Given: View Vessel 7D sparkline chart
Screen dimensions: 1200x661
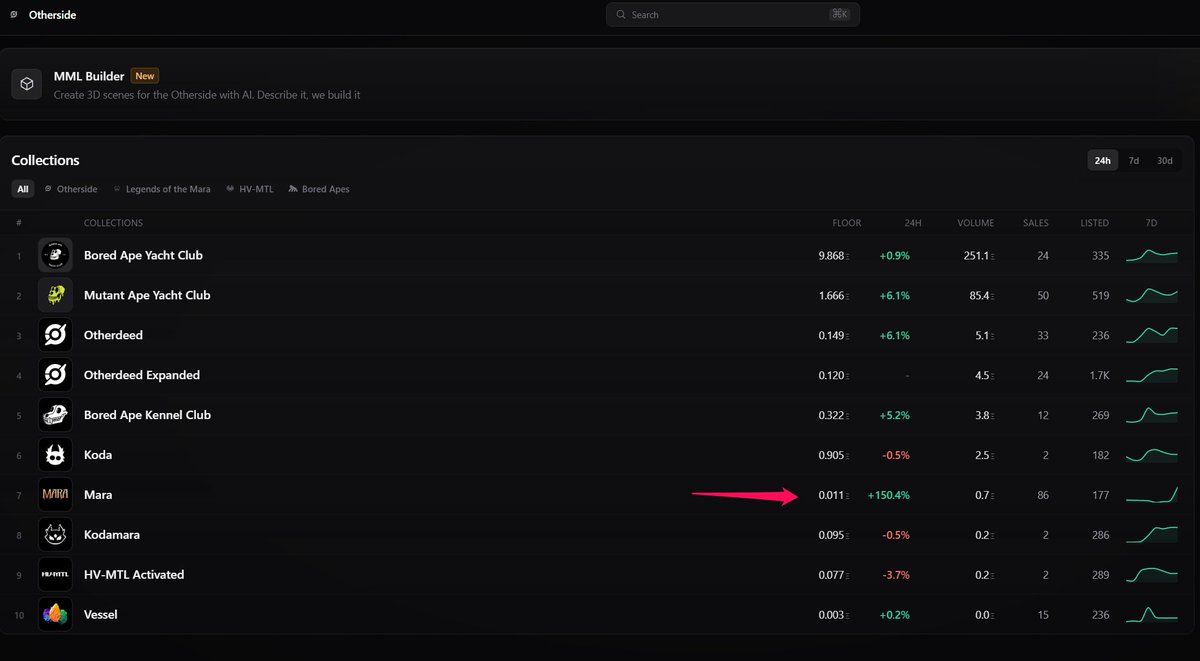Looking at the screenshot, I should [1152, 614].
